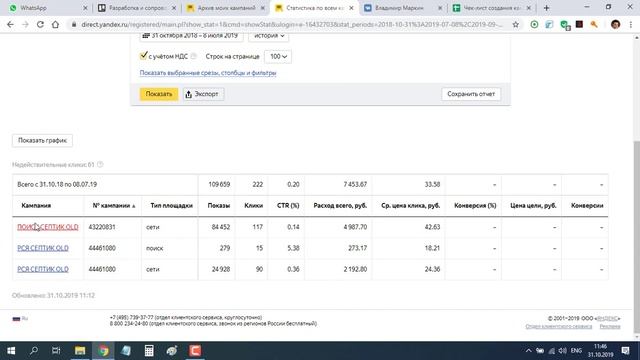Switch to Разработка и сопрово tab

point(138,8)
